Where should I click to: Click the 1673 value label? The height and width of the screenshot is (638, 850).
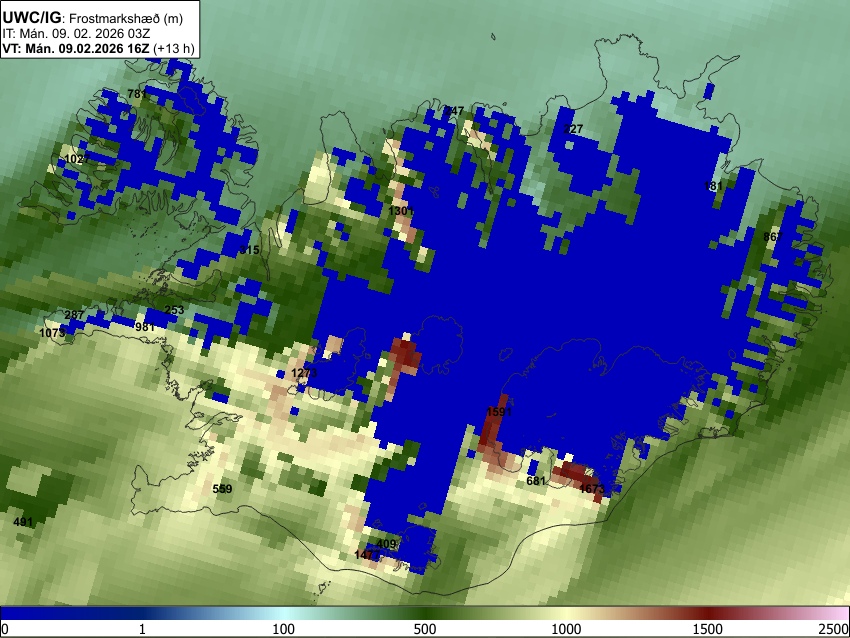click(592, 489)
